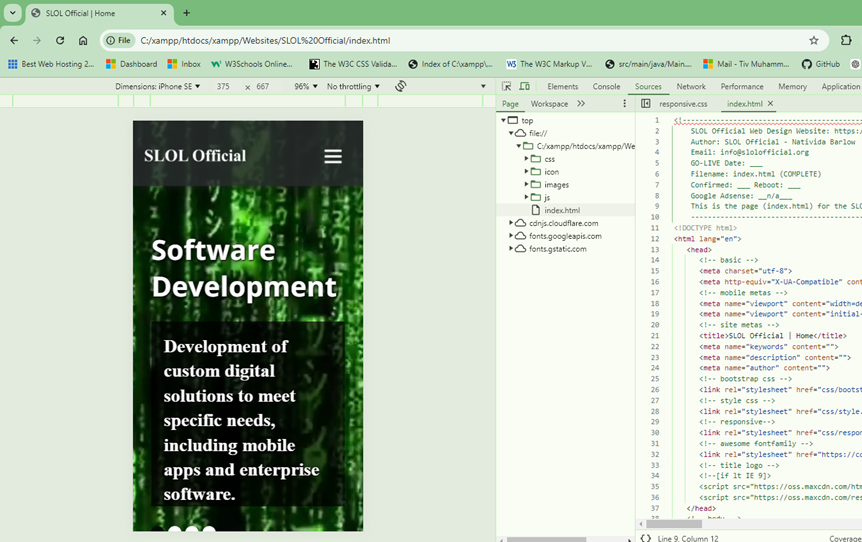Close the index.html editor tab
This screenshot has width=862, height=542.
click(770, 103)
